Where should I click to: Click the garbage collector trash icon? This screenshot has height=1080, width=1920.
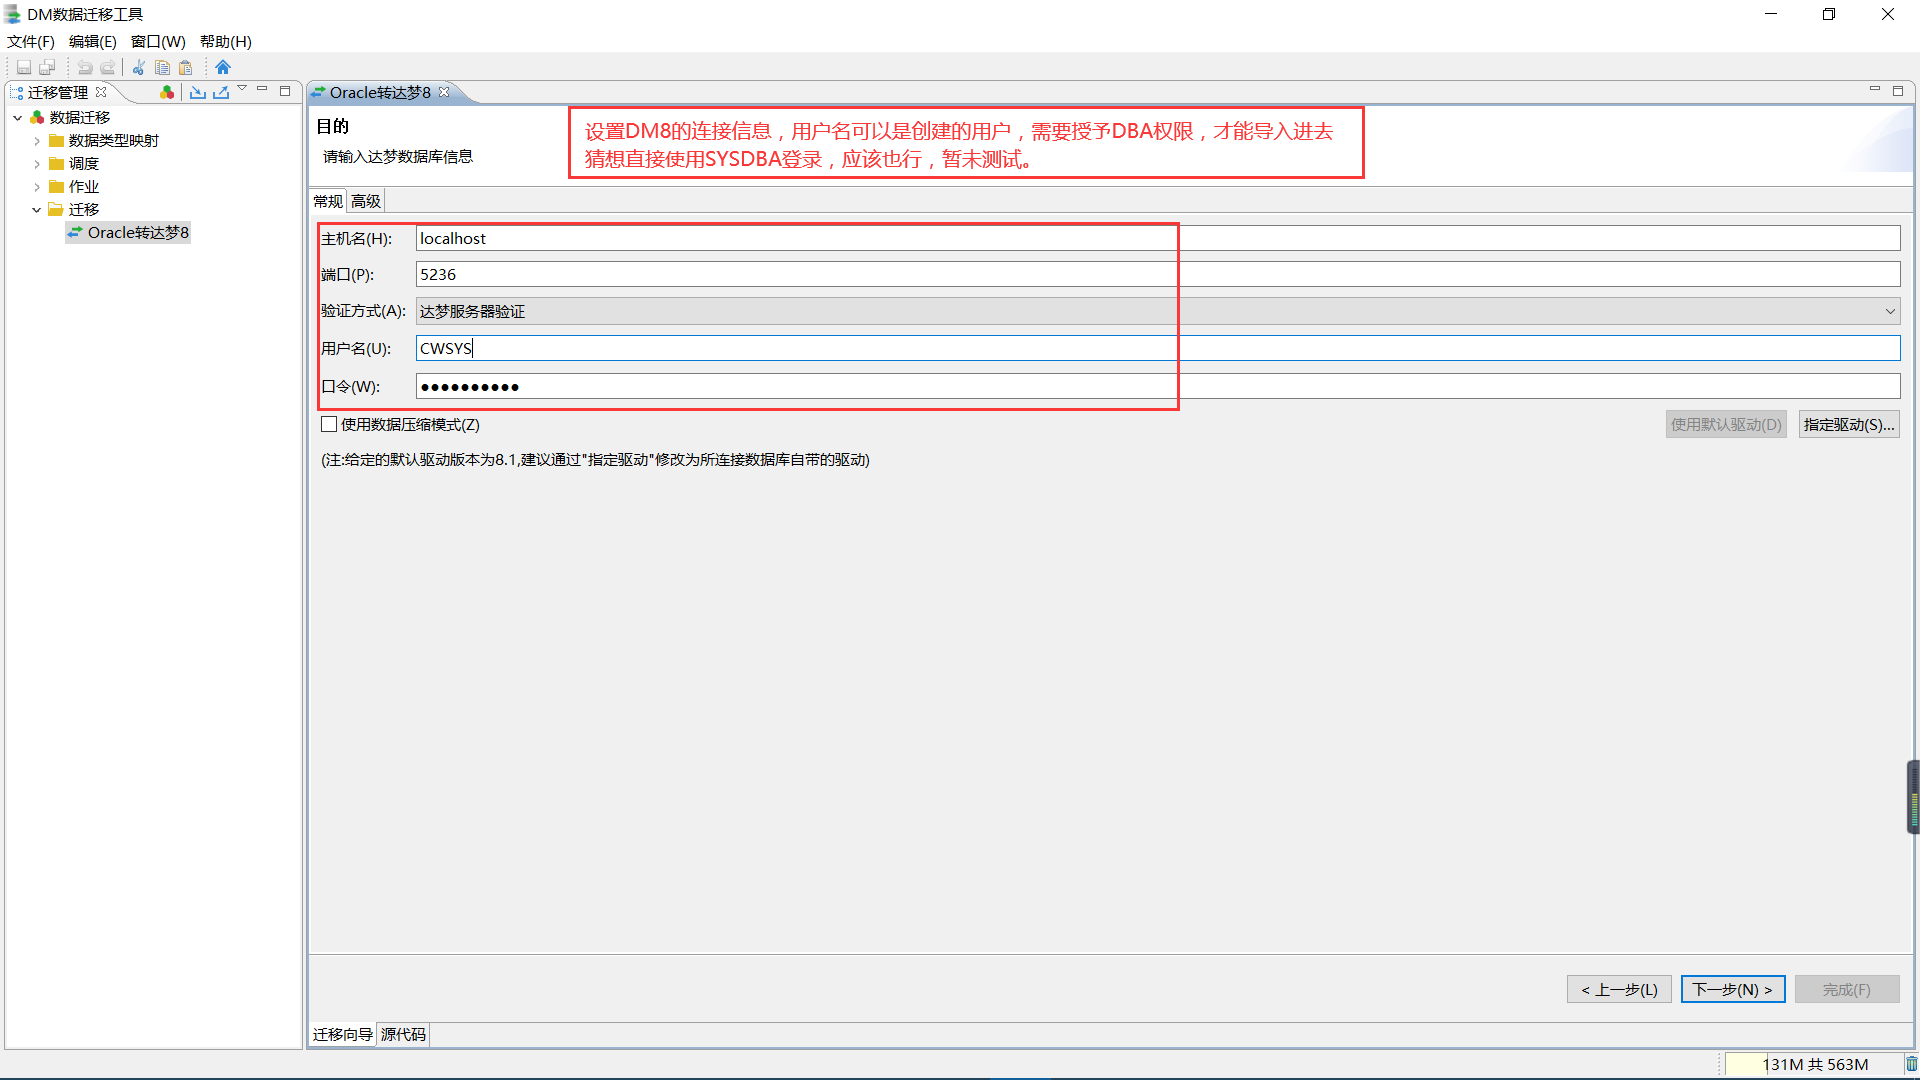coord(1911,1064)
